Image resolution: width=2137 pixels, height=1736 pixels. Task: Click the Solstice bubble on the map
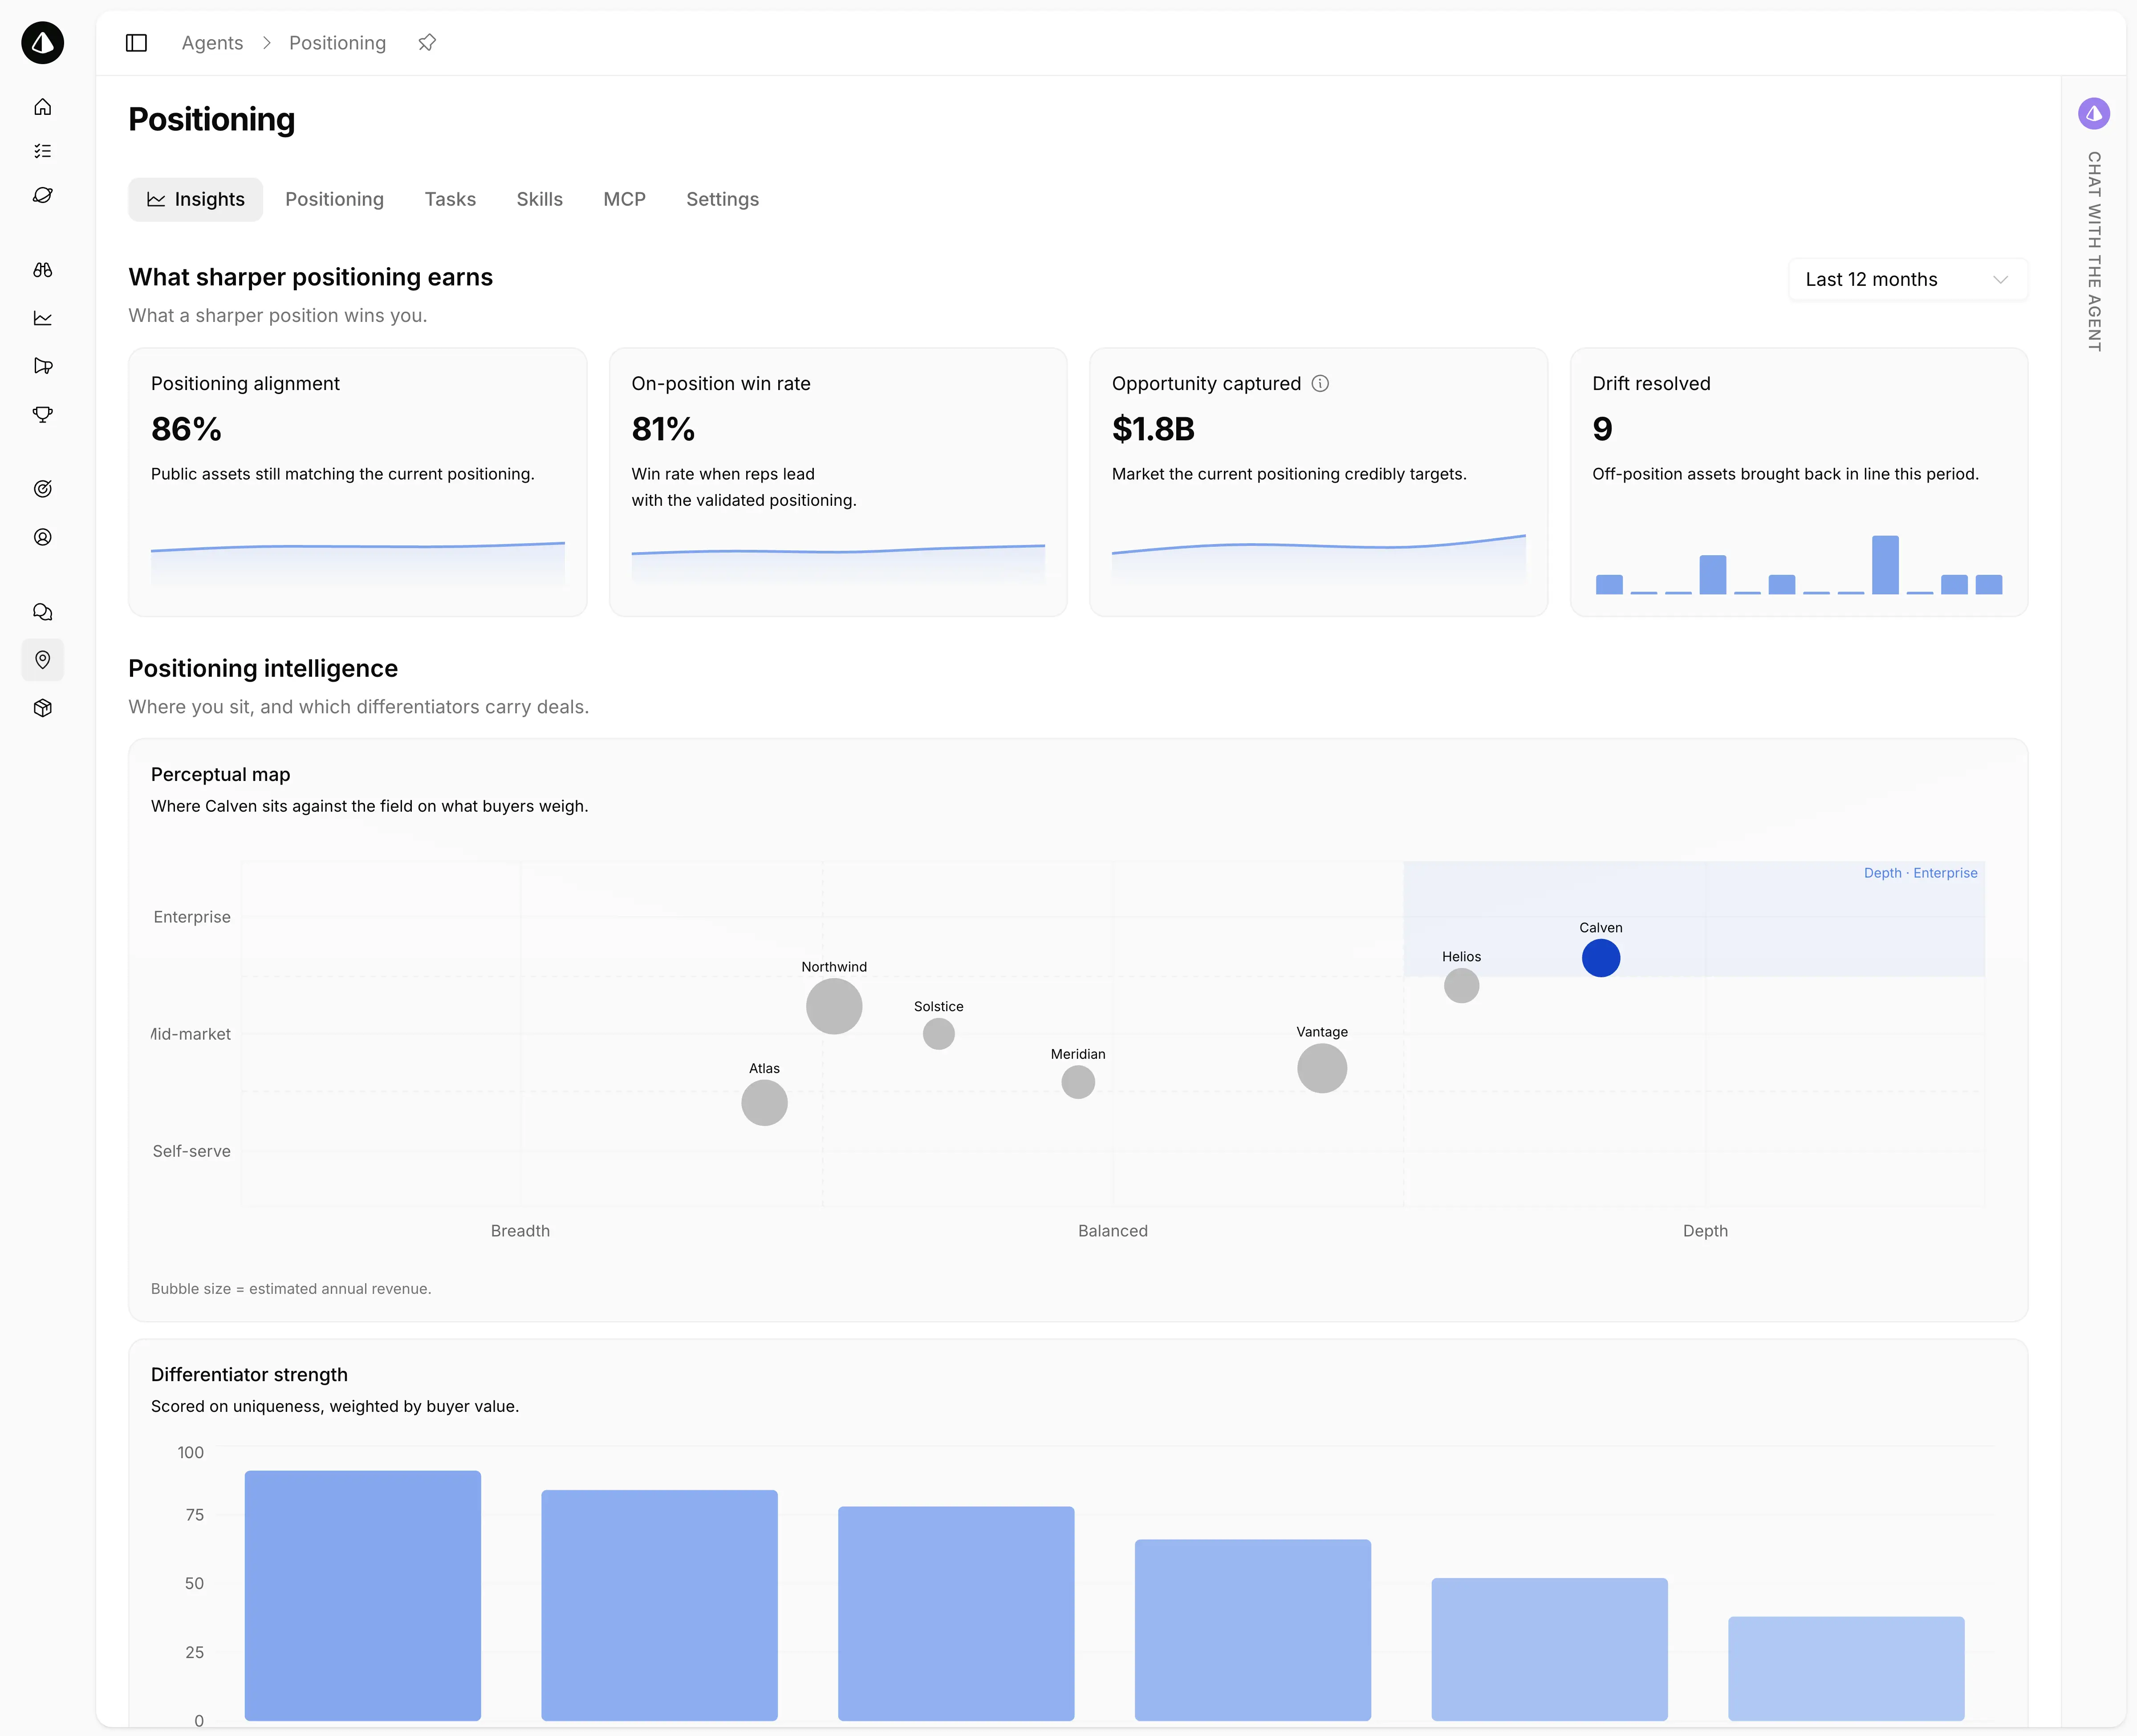point(939,1034)
